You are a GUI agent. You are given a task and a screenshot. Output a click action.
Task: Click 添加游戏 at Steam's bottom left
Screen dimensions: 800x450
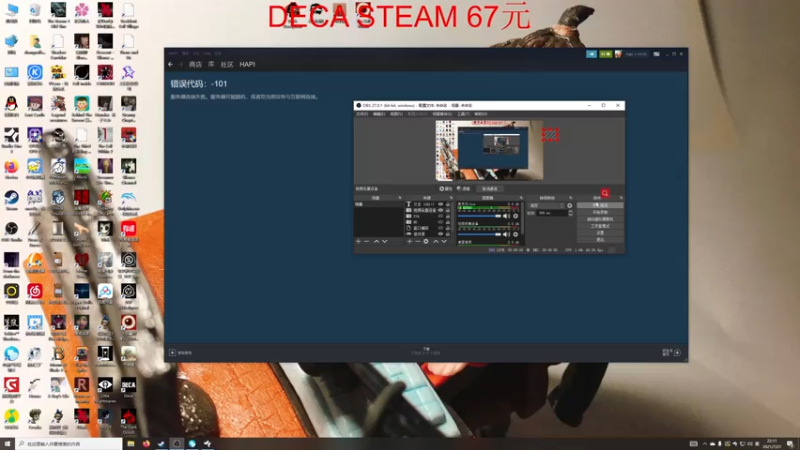click(x=181, y=353)
